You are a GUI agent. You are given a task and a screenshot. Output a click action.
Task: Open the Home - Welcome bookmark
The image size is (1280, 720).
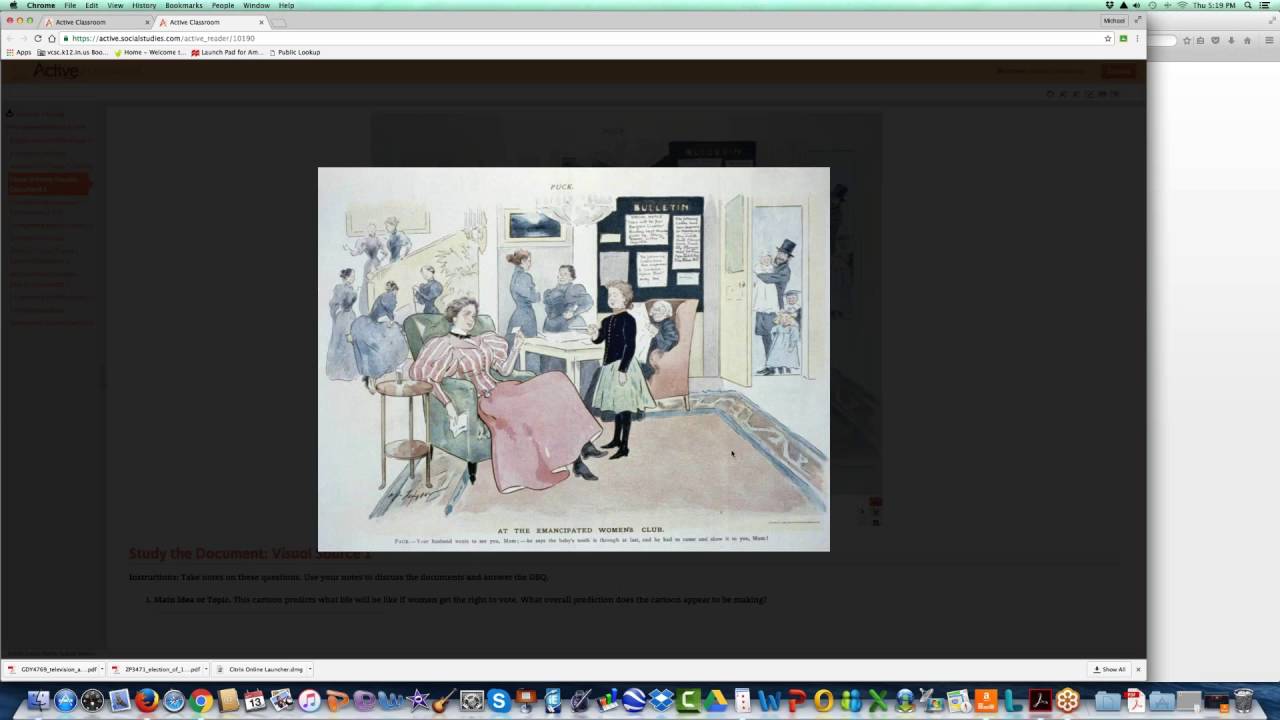click(150, 52)
